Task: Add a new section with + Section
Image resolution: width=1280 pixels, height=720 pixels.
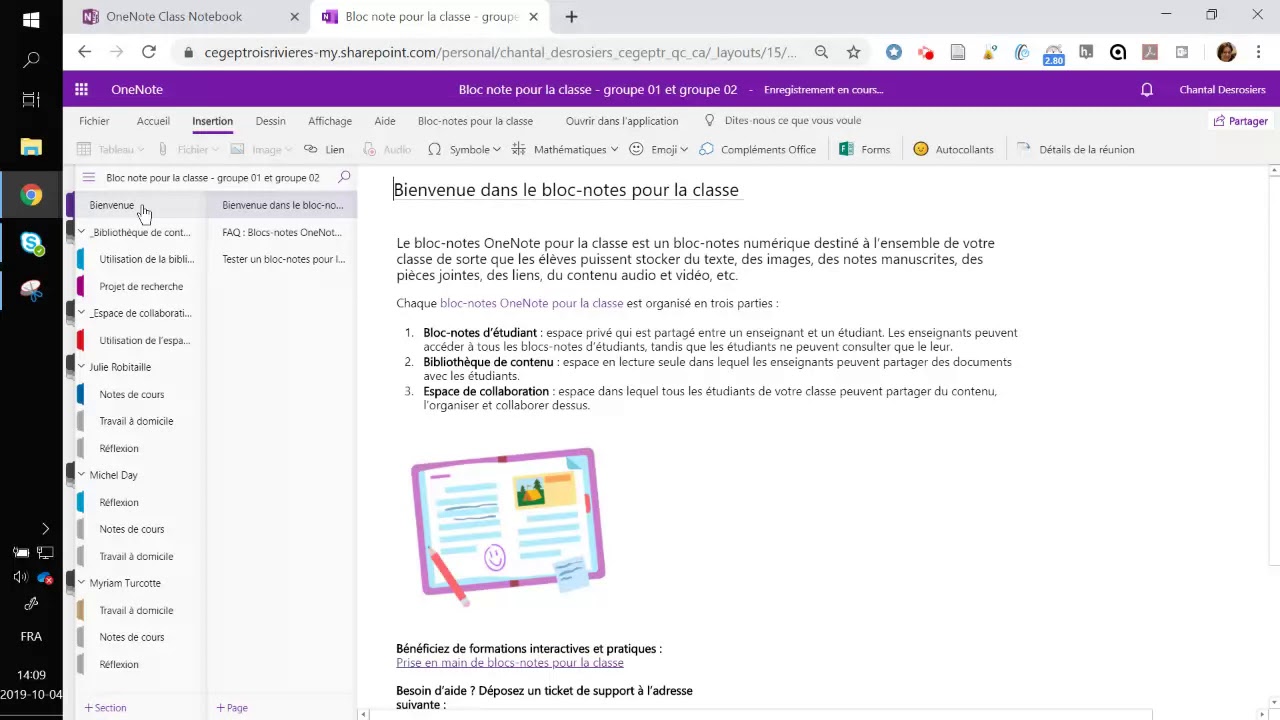Action: tap(105, 707)
